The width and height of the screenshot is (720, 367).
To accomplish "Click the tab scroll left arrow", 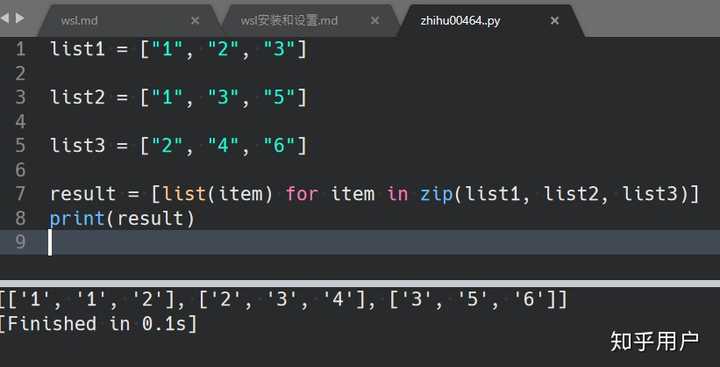I will pos(5,18).
